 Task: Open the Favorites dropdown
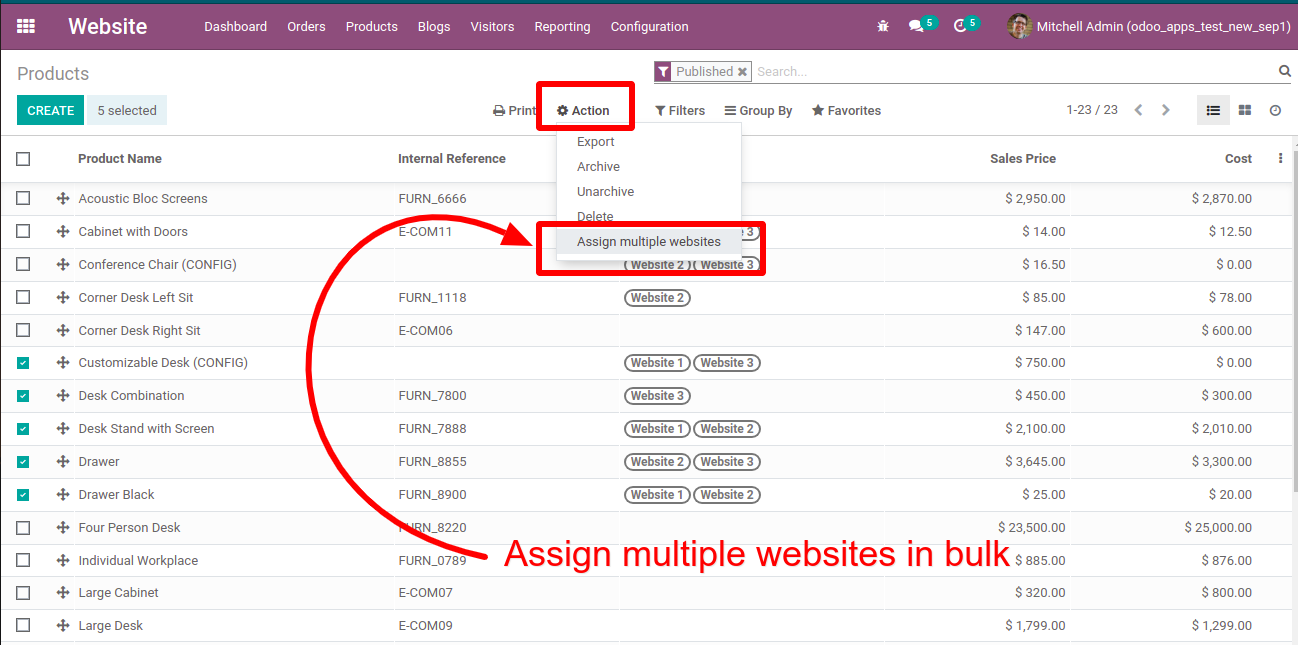tap(846, 111)
